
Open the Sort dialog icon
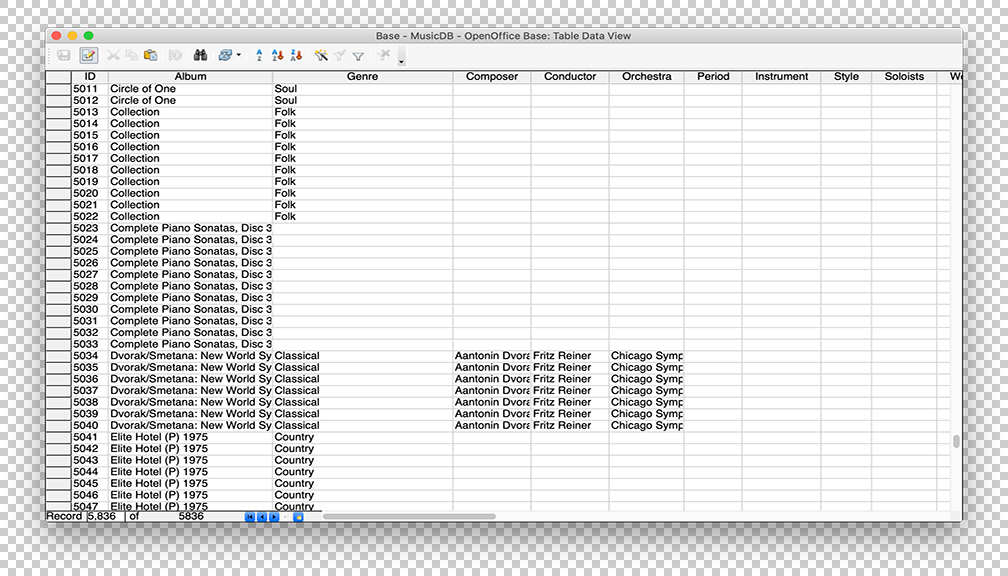(x=260, y=56)
